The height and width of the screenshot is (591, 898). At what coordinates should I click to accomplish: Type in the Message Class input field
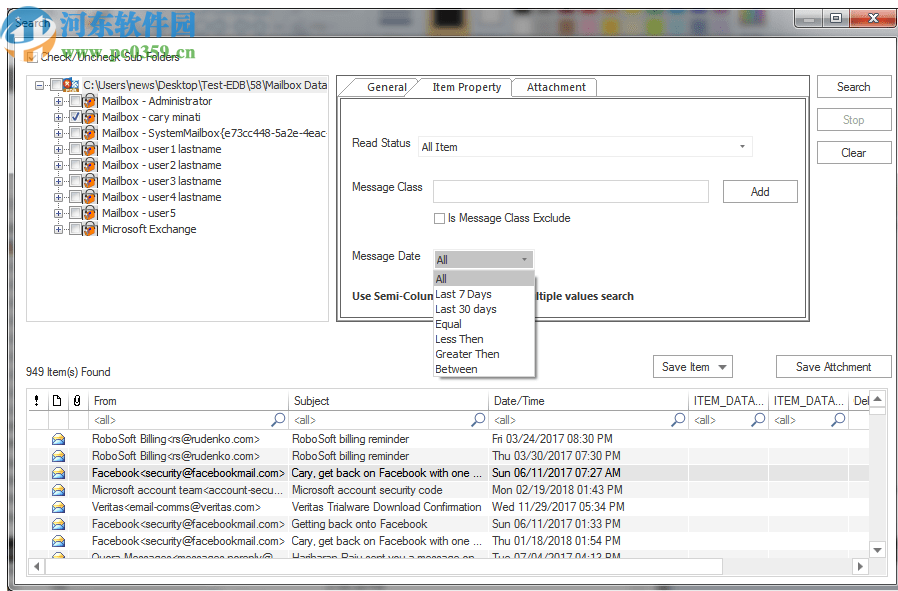(570, 191)
